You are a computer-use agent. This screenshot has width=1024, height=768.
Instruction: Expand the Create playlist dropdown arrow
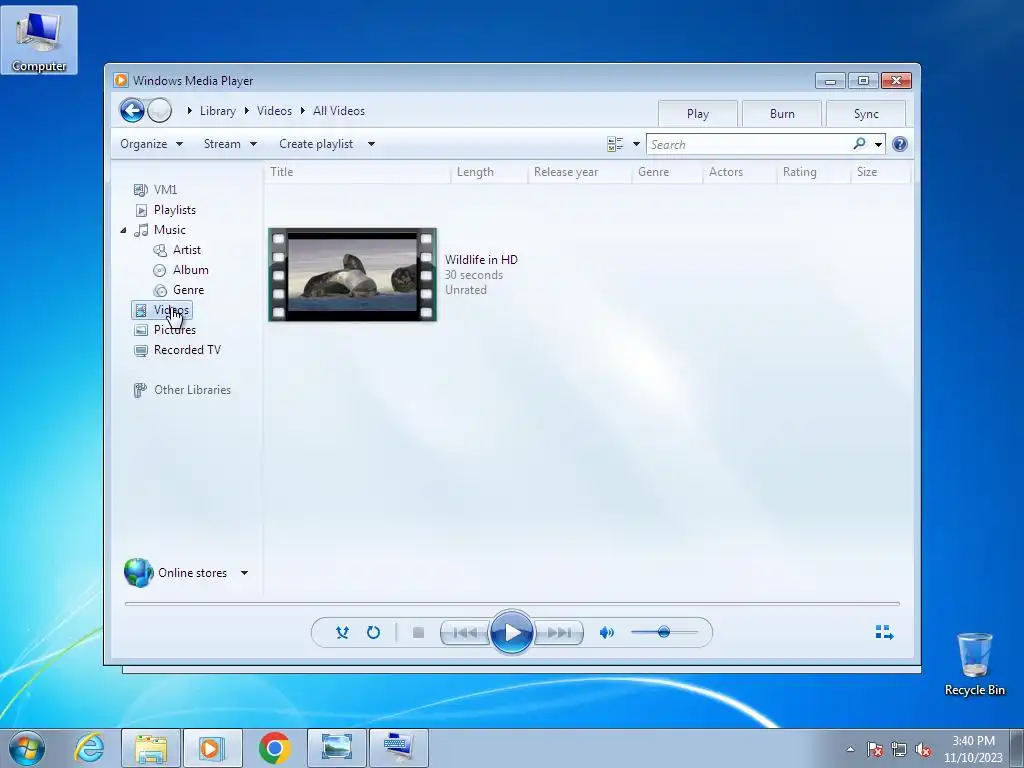coord(371,144)
